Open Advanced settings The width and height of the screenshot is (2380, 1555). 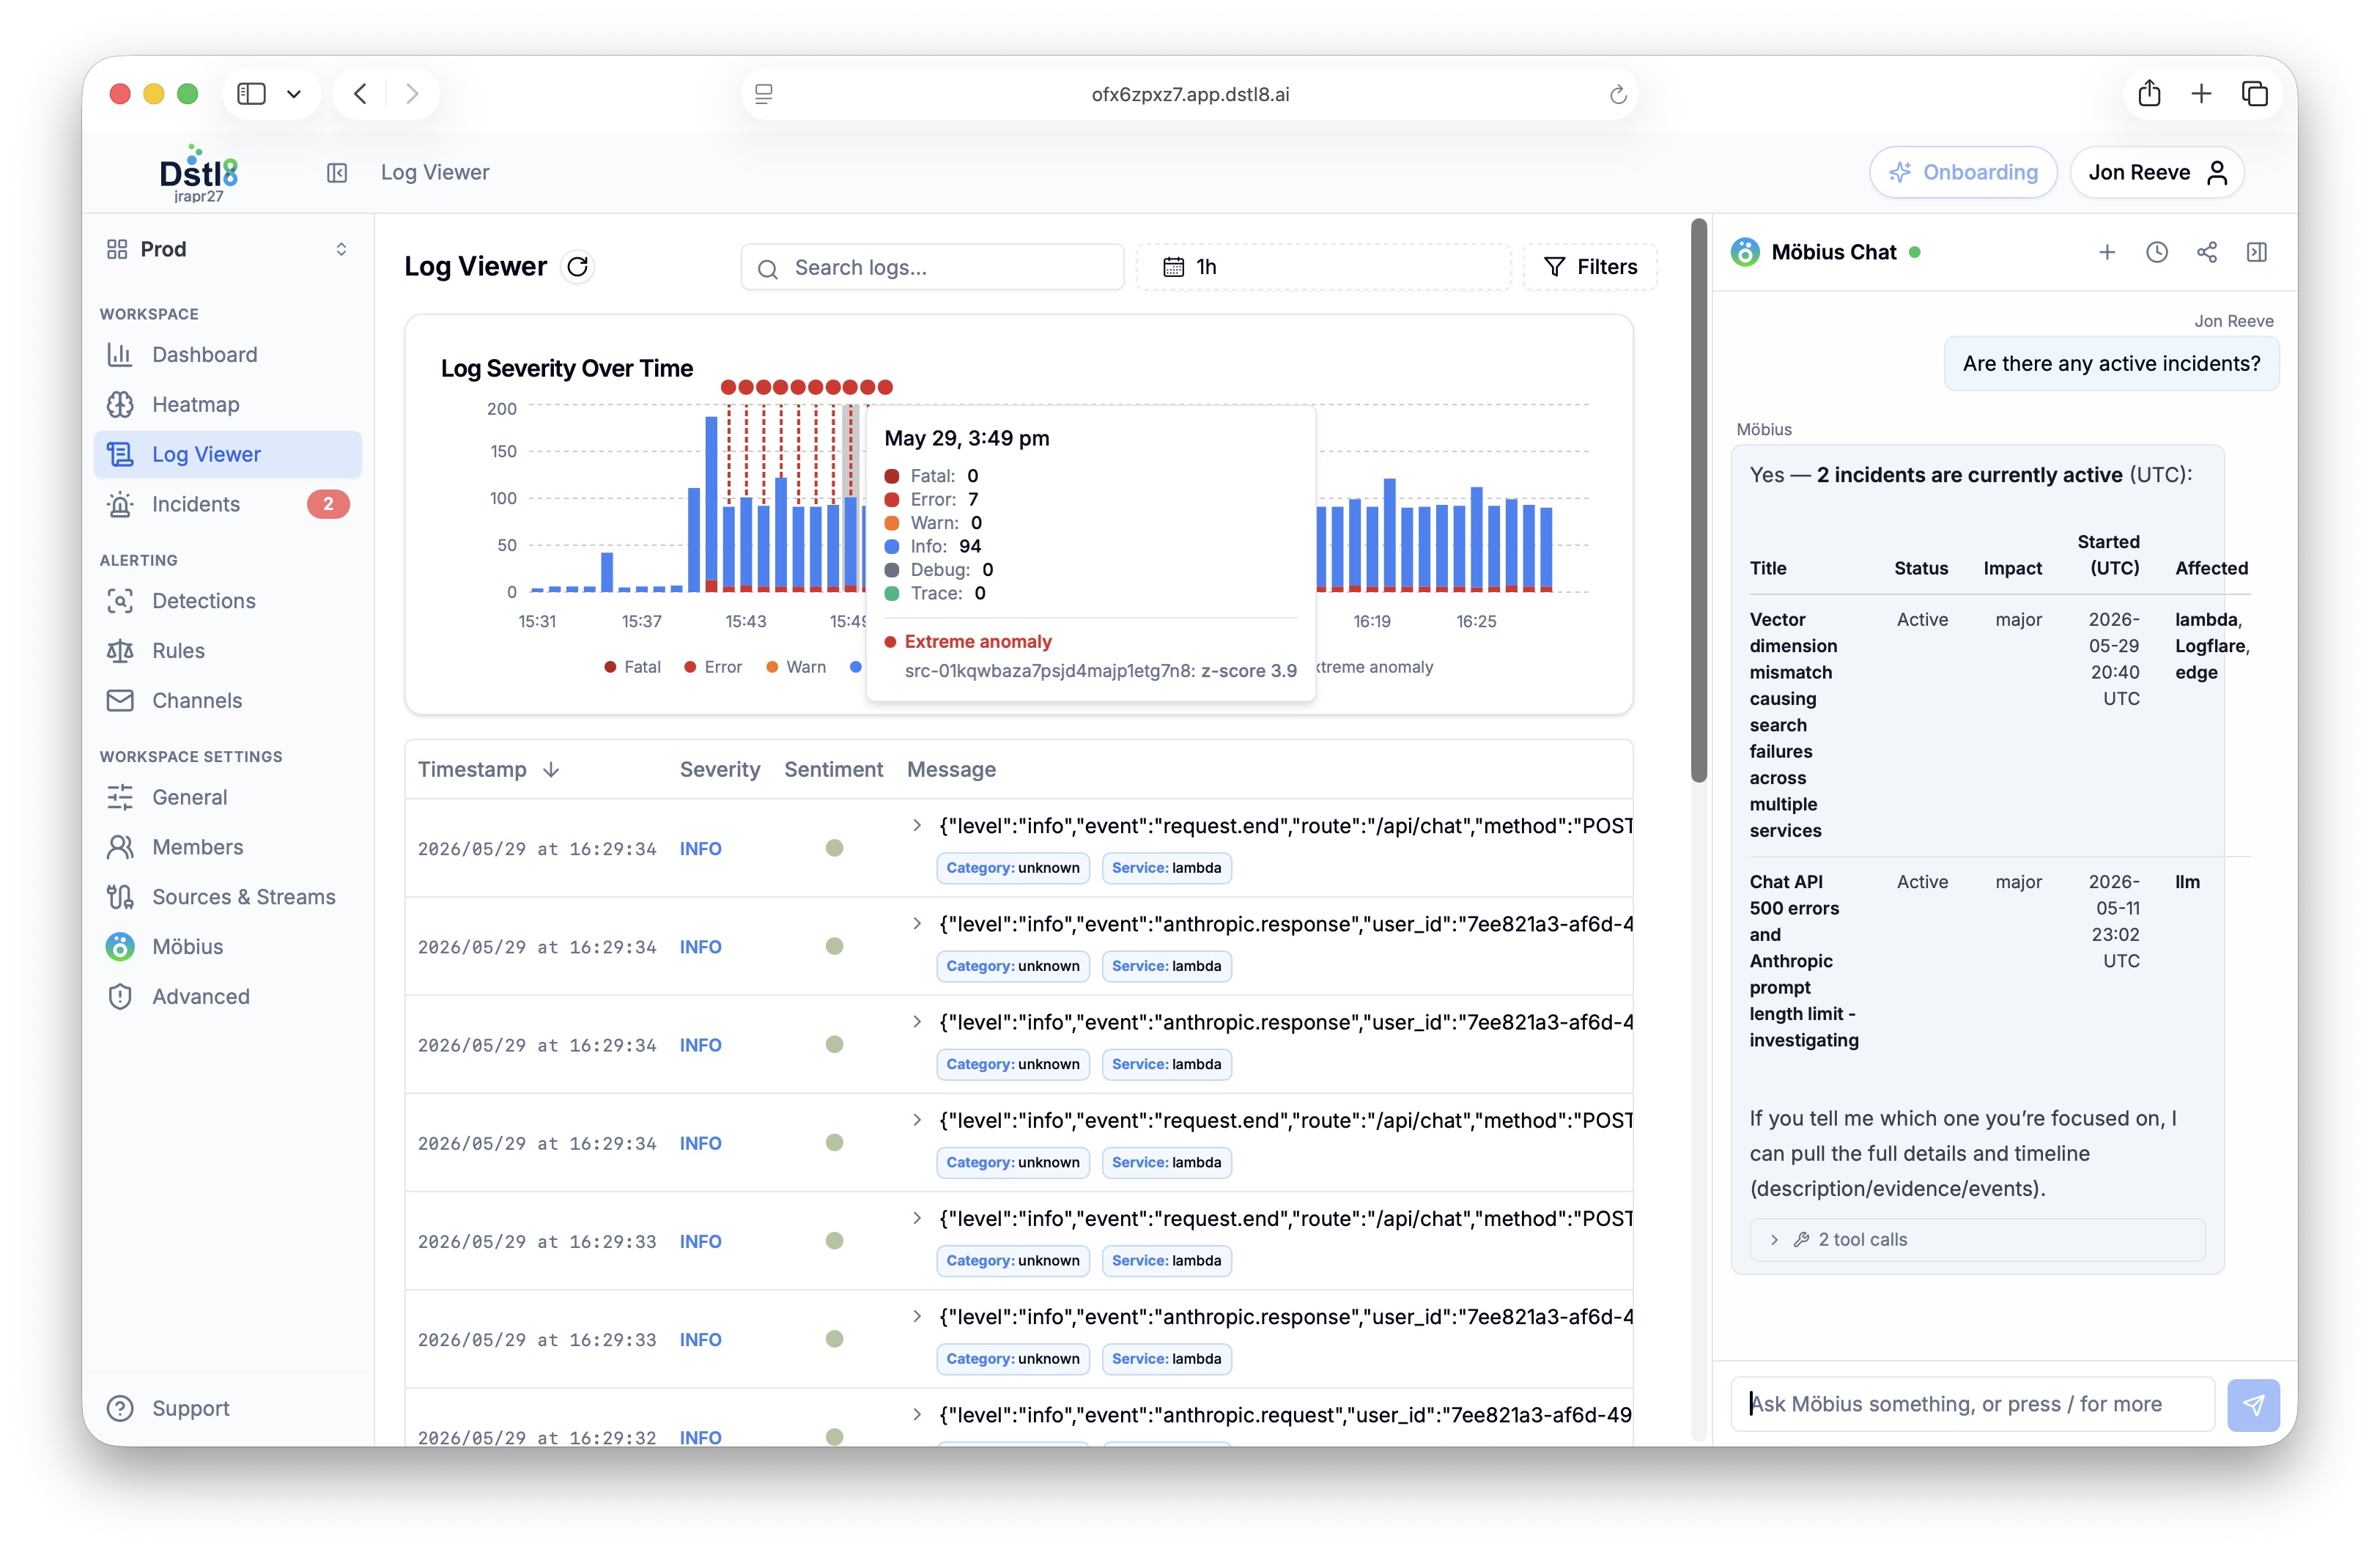click(x=228, y=997)
